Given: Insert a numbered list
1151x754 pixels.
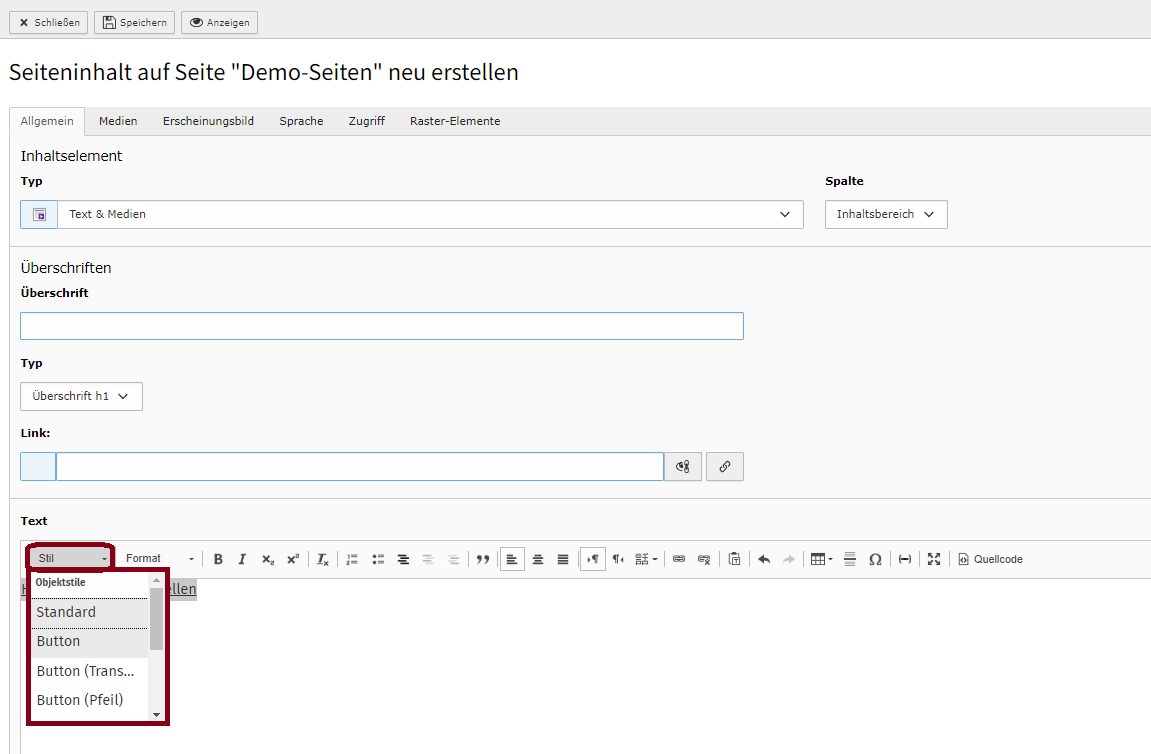Looking at the screenshot, I should coord(352,559).
